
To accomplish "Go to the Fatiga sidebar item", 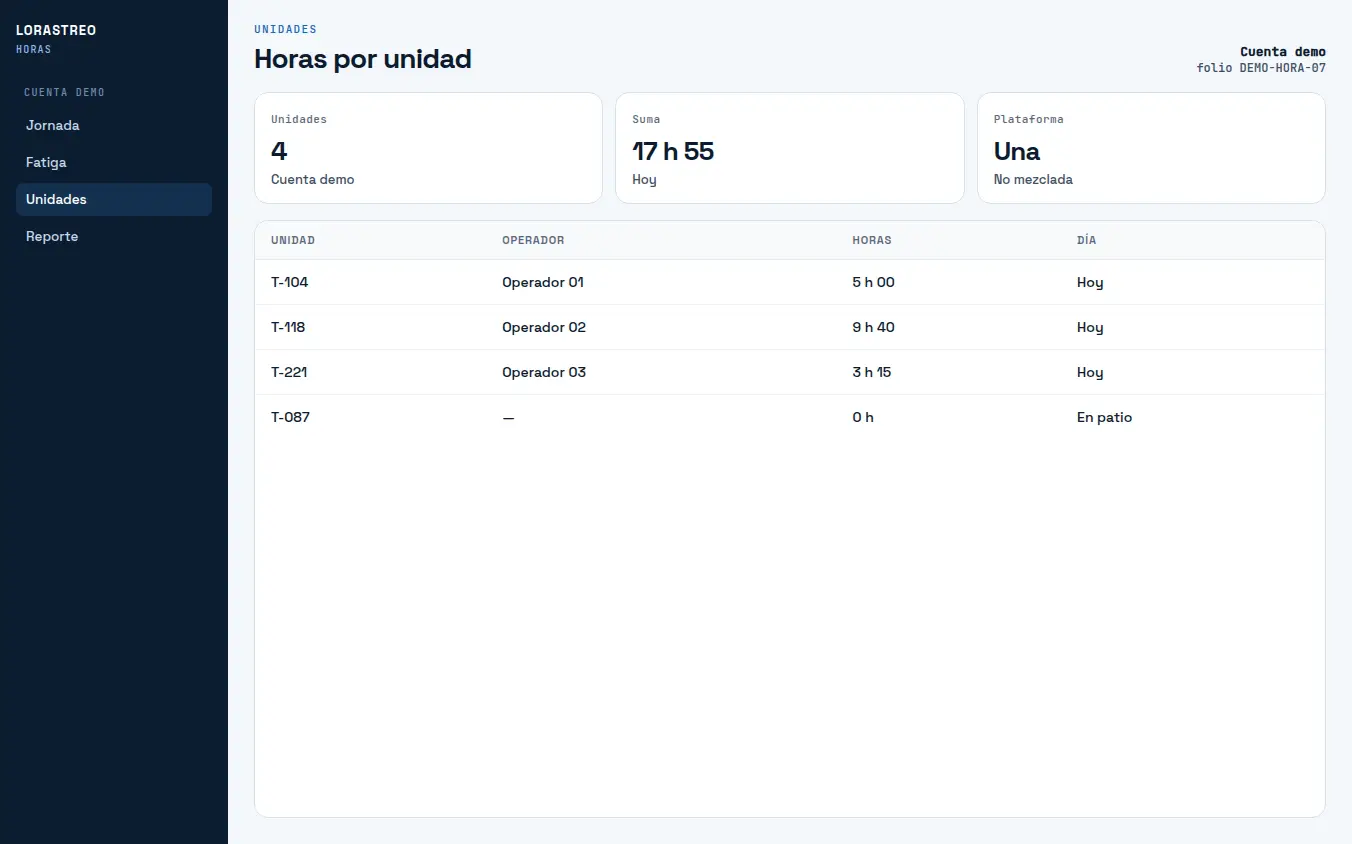I will tap(114, 162).
